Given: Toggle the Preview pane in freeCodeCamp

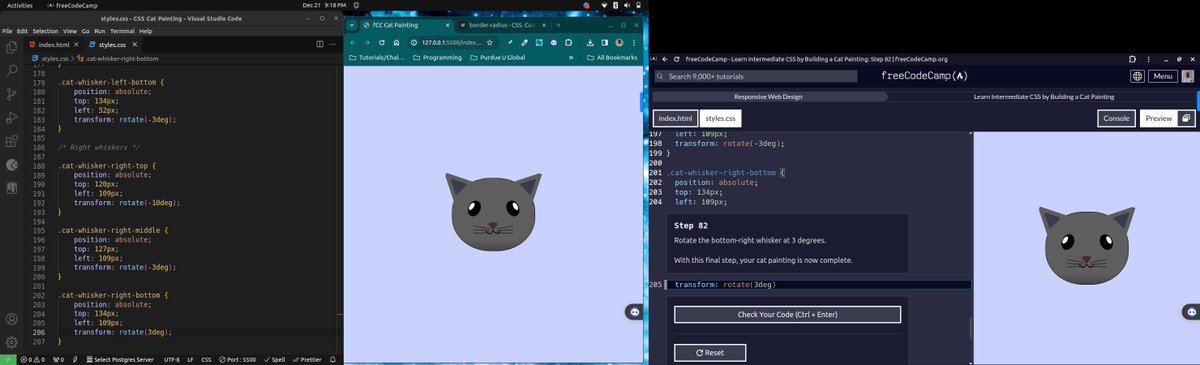Looking at the screenshot, I should click(1158, 118).
